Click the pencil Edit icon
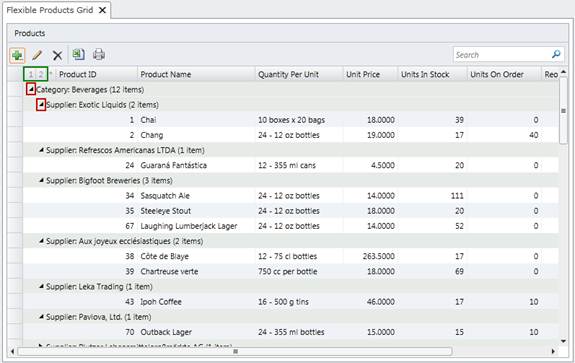575x363 pixels. pyautogui.click(x=37, y=55)
